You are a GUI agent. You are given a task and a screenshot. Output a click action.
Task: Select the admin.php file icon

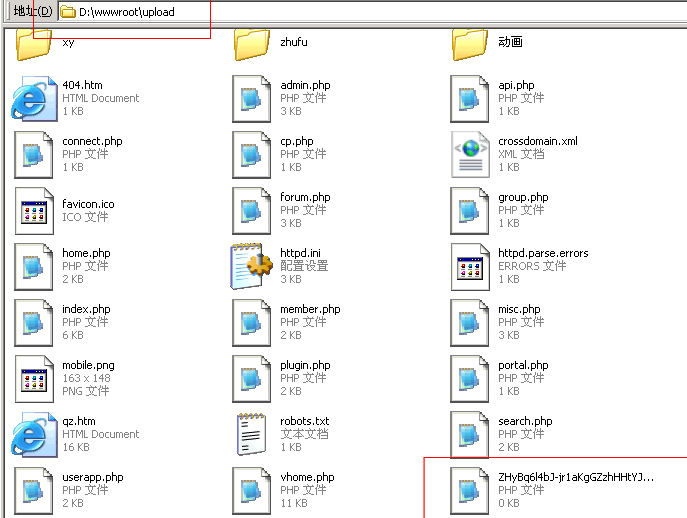[251, 99]
